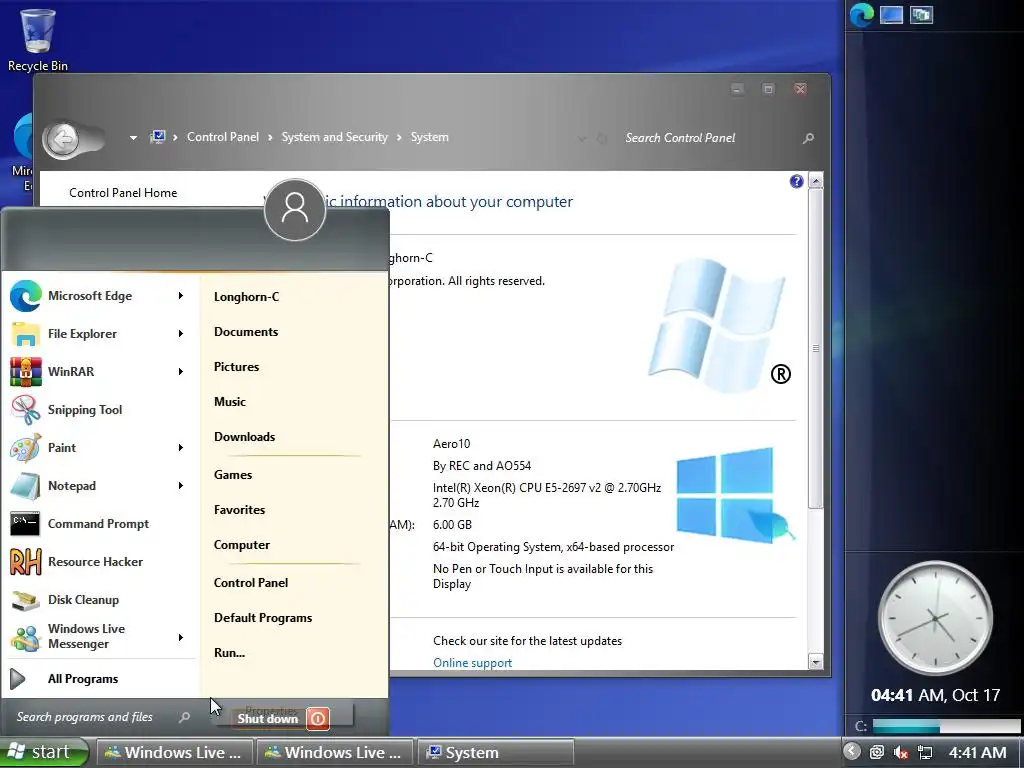This screenshot has width=1024, height=768.
Task: Click the System window scroll down arrow
Action: pyautogui.click(x=816, y=662)
